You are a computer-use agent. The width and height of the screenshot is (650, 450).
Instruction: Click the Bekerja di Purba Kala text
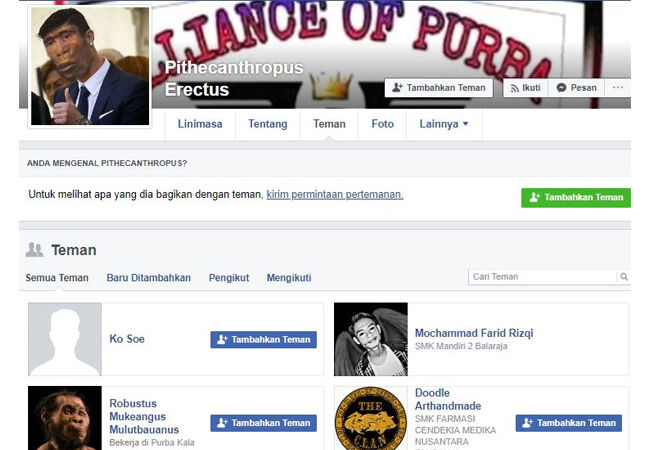click(152, 443)
